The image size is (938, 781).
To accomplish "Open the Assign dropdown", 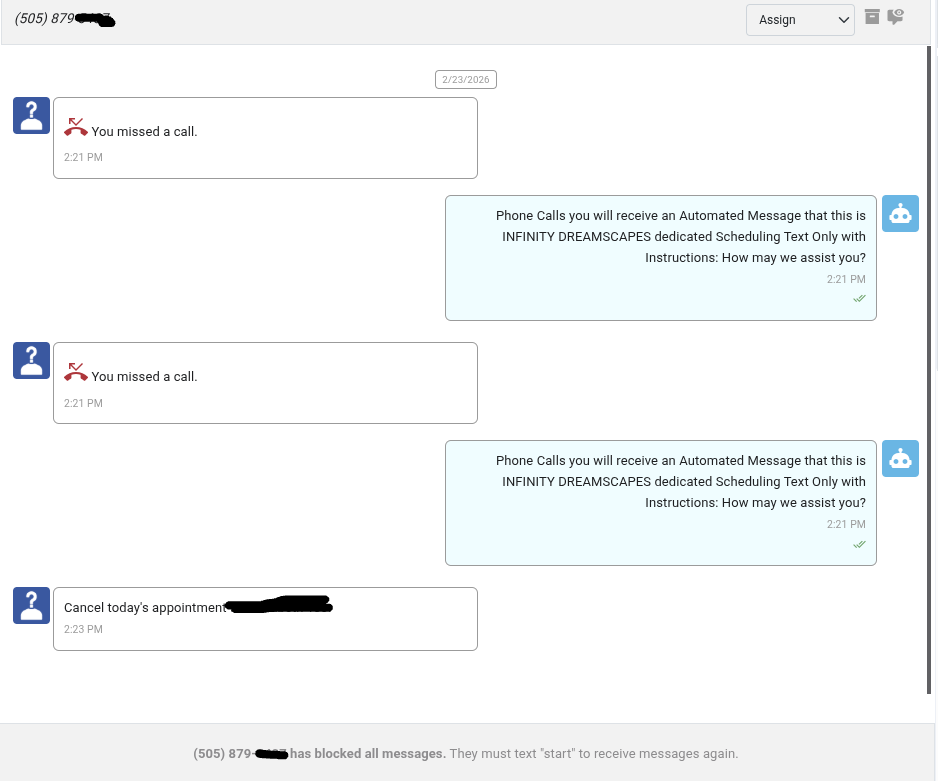I will pos(800,20).
